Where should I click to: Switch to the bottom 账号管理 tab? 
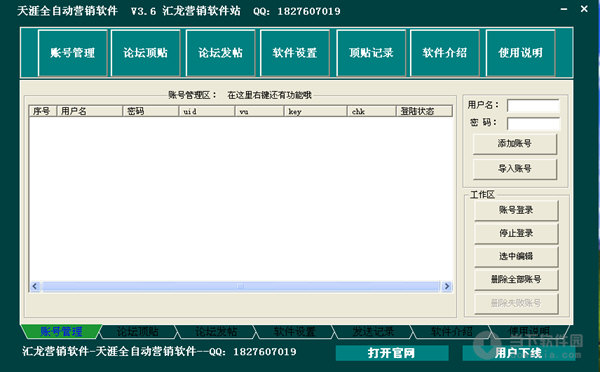point(61,331)
